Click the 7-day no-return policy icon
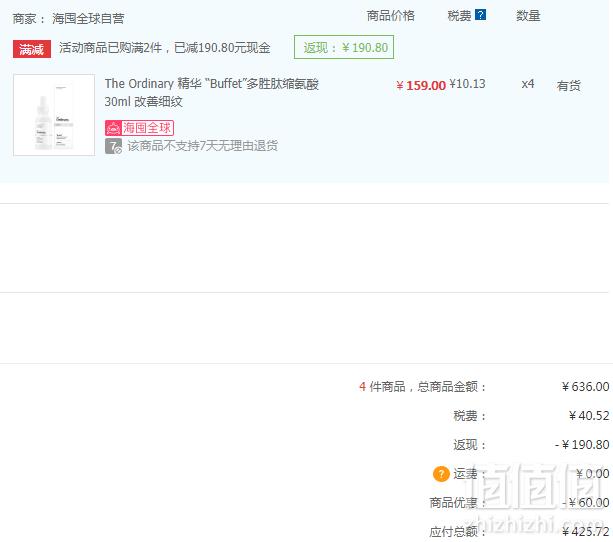Viewport: 613px width, 542px height. click(113, 146)
